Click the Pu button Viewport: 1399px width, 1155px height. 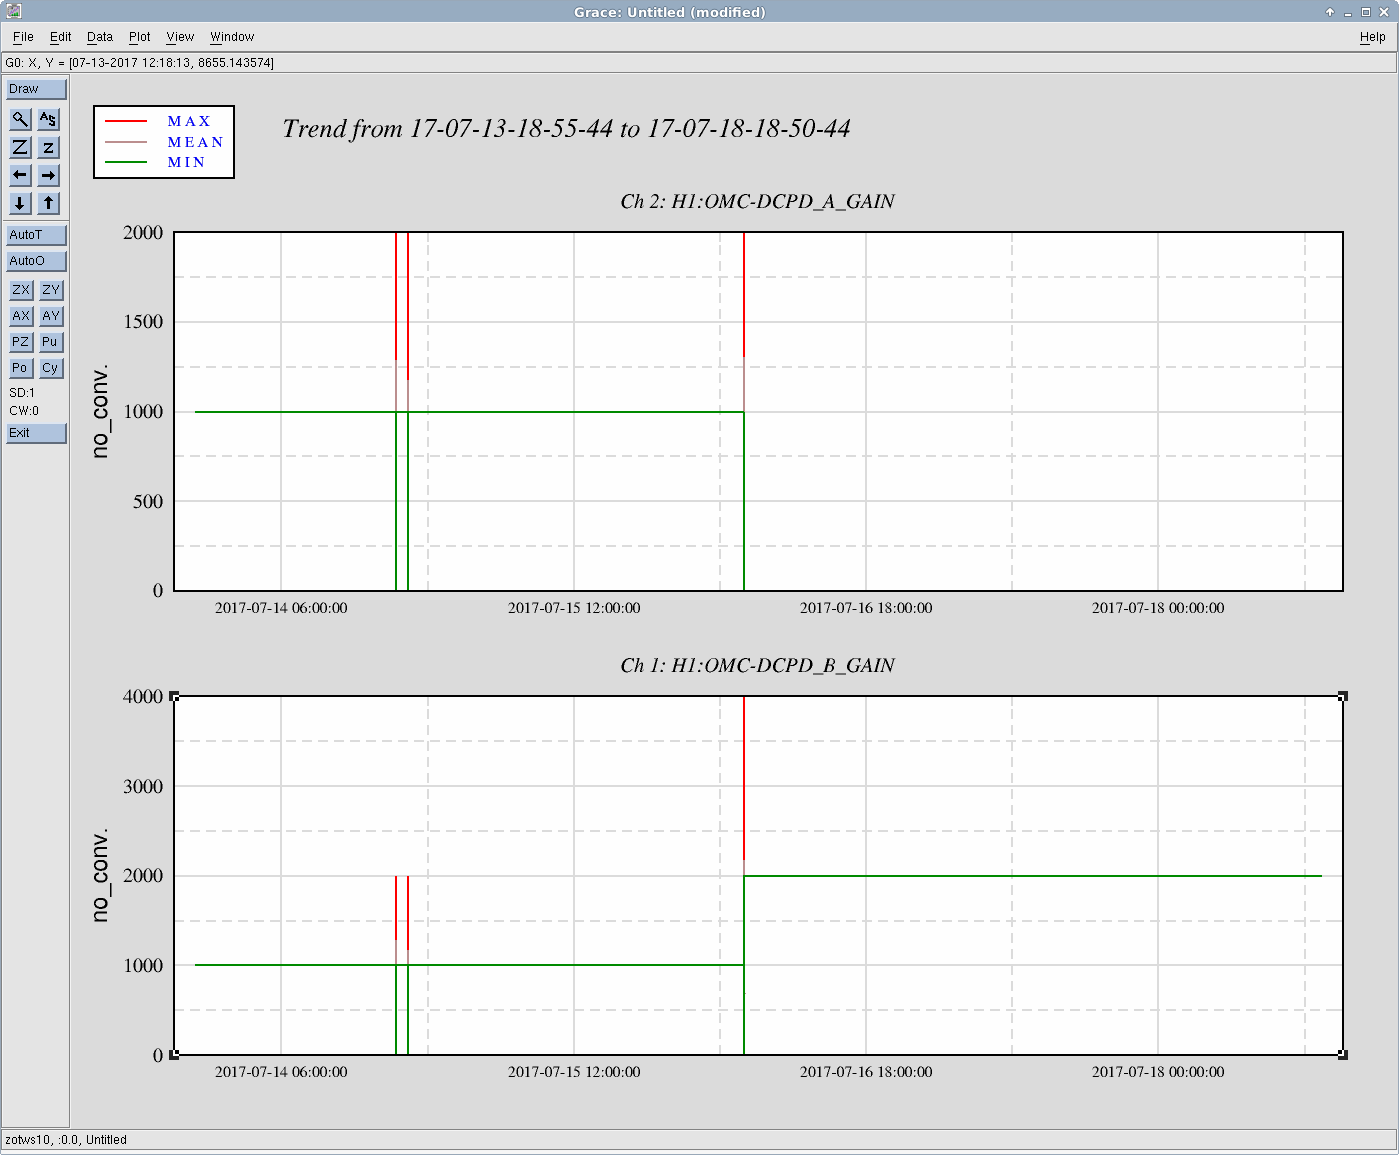(51, 342)
